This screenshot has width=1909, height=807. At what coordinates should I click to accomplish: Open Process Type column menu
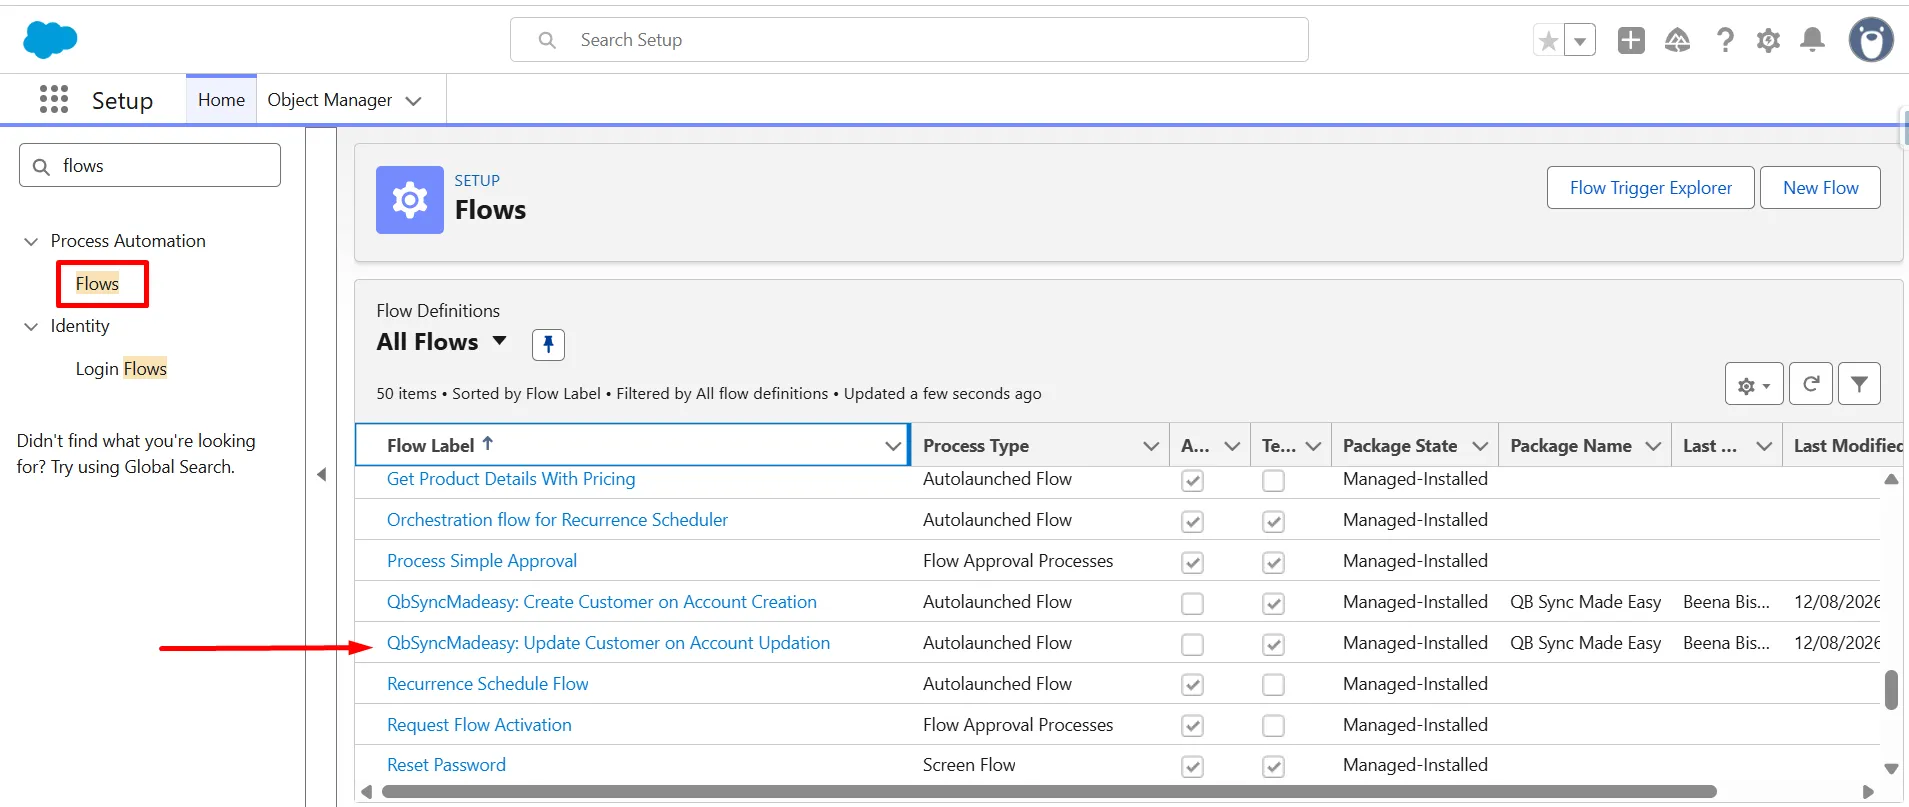point(1151,446)
